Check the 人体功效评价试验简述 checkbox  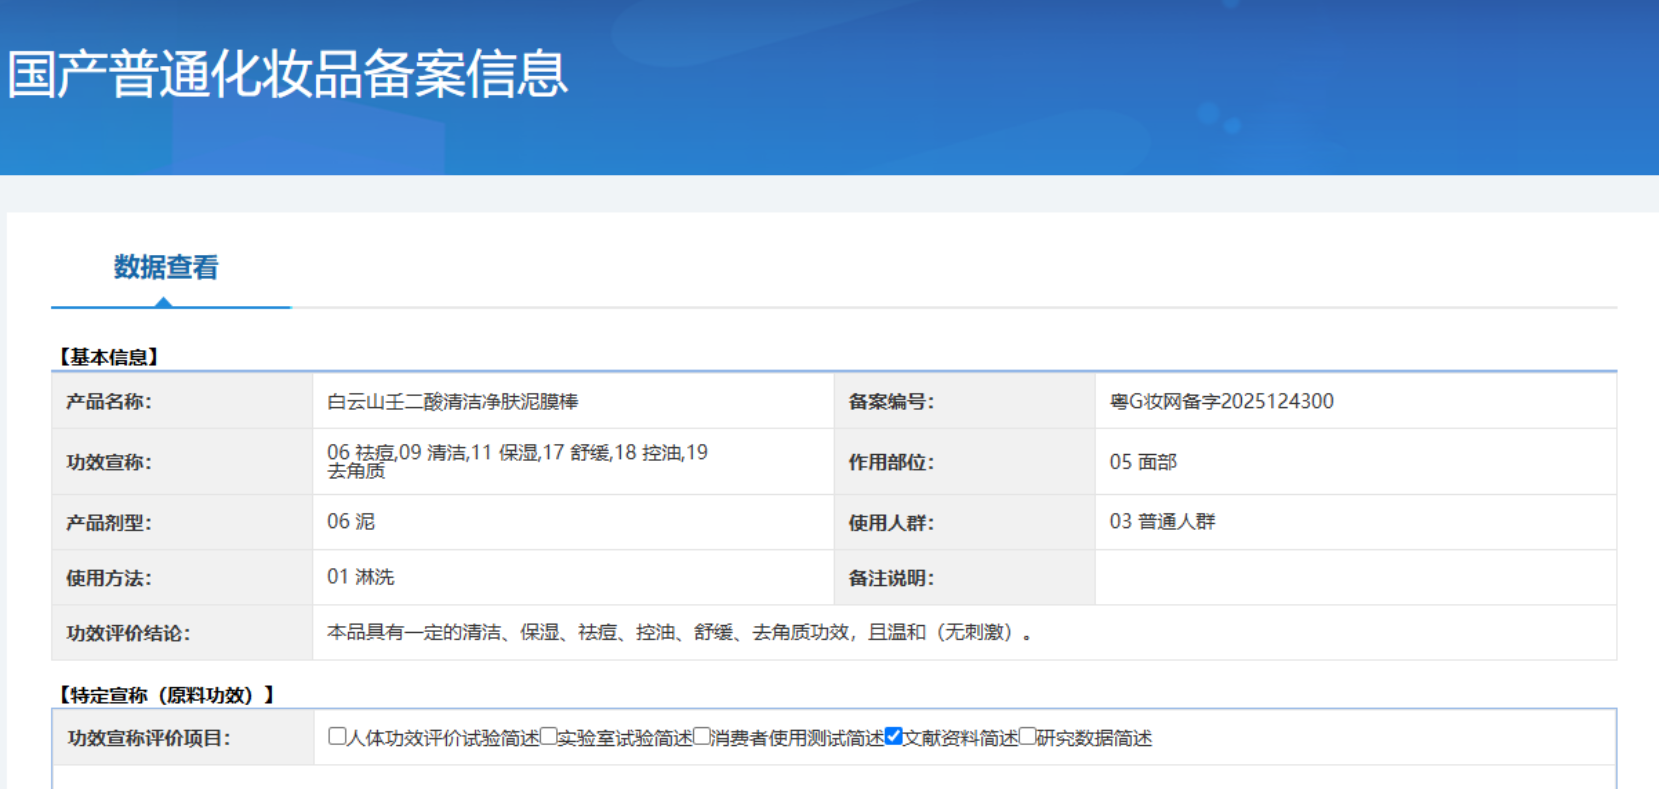pyautogui.click(x=337, y=736)
